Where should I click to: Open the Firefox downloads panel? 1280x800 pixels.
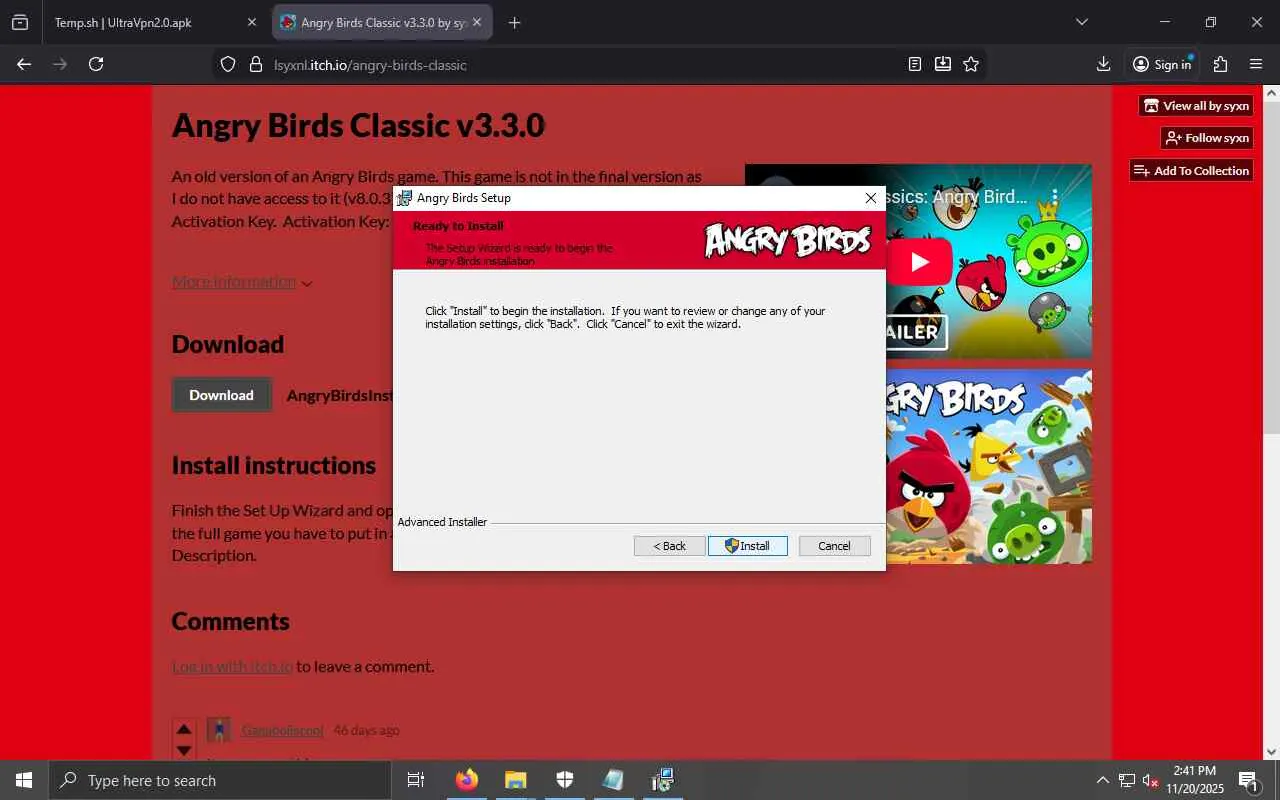tap(1103, 64)
